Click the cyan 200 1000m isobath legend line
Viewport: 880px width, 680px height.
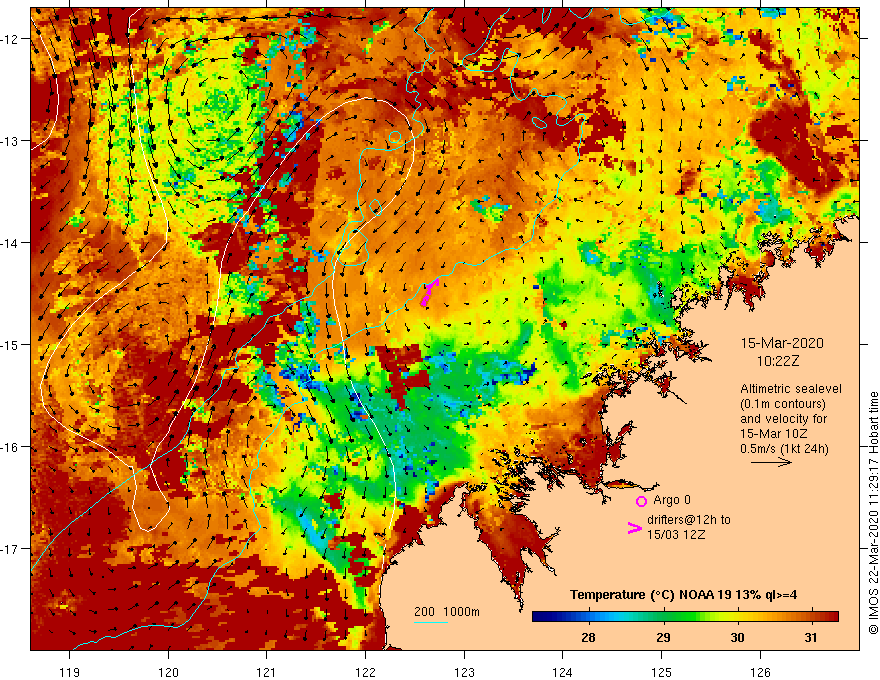click(431, 622)
